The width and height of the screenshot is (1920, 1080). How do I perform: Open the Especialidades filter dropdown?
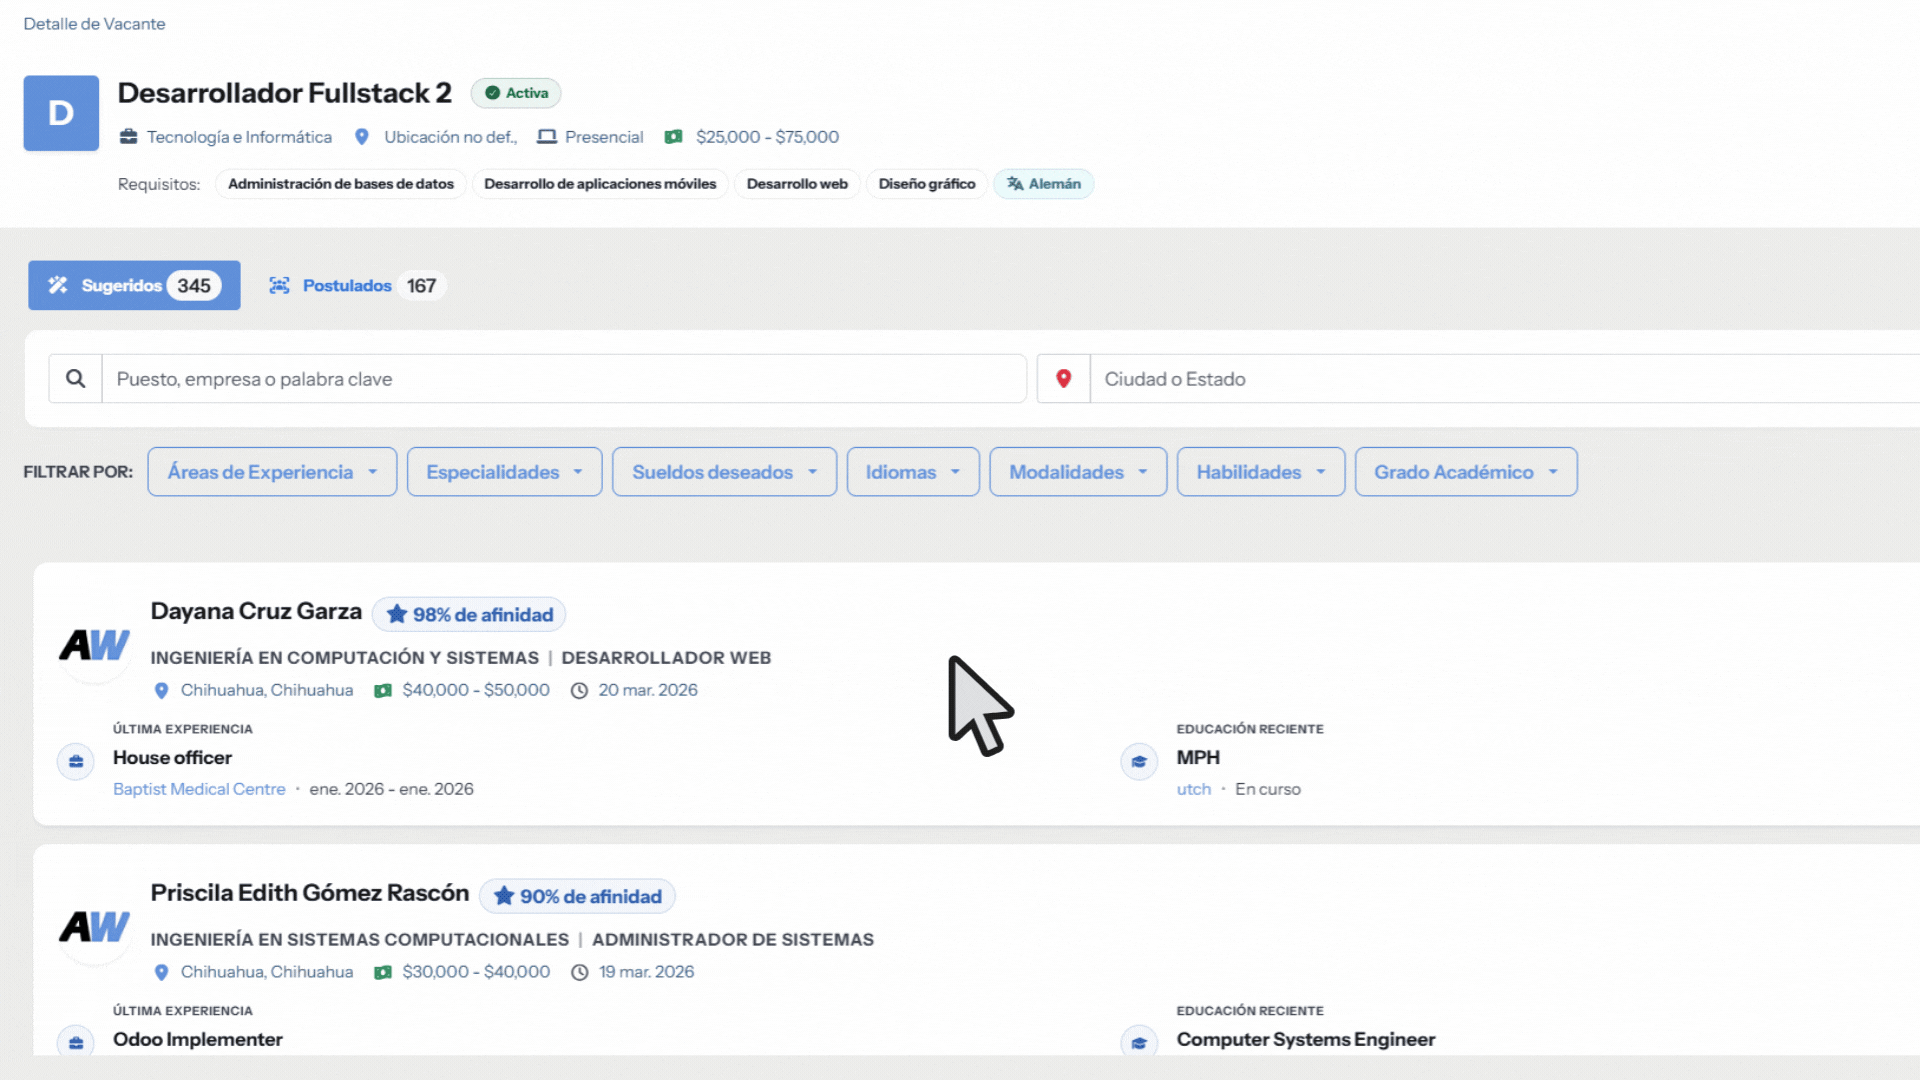coord(504,472)
